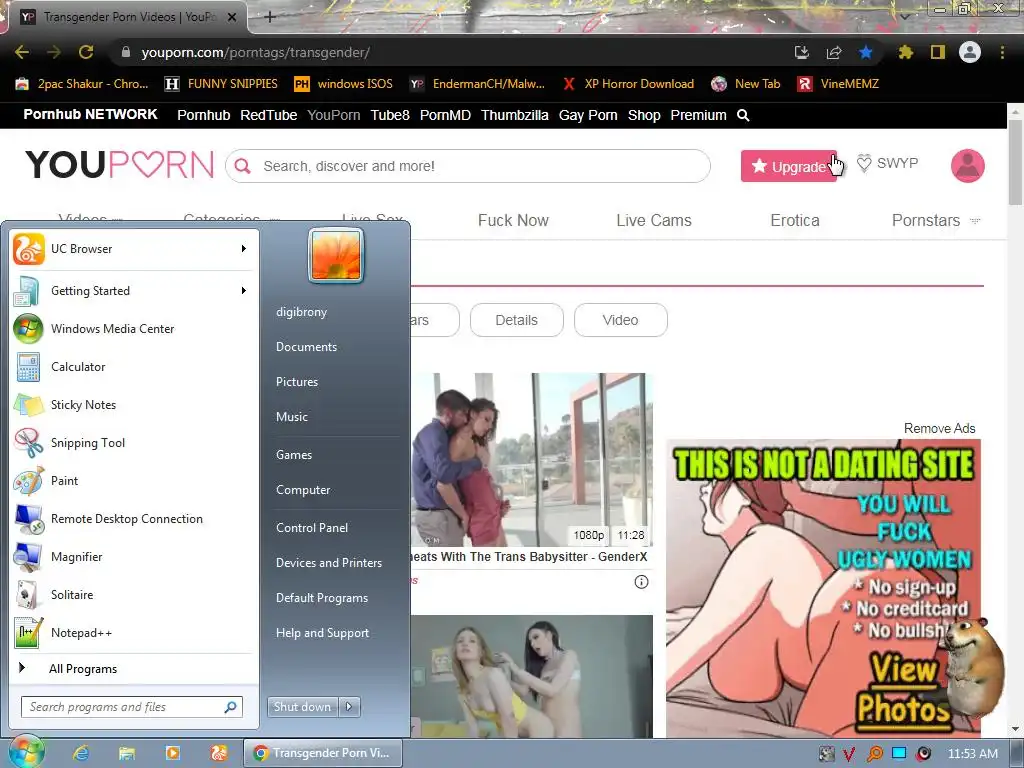1024x768 pixels.
Task: Click the pink Upgrade button
Action: coord(788,166)
